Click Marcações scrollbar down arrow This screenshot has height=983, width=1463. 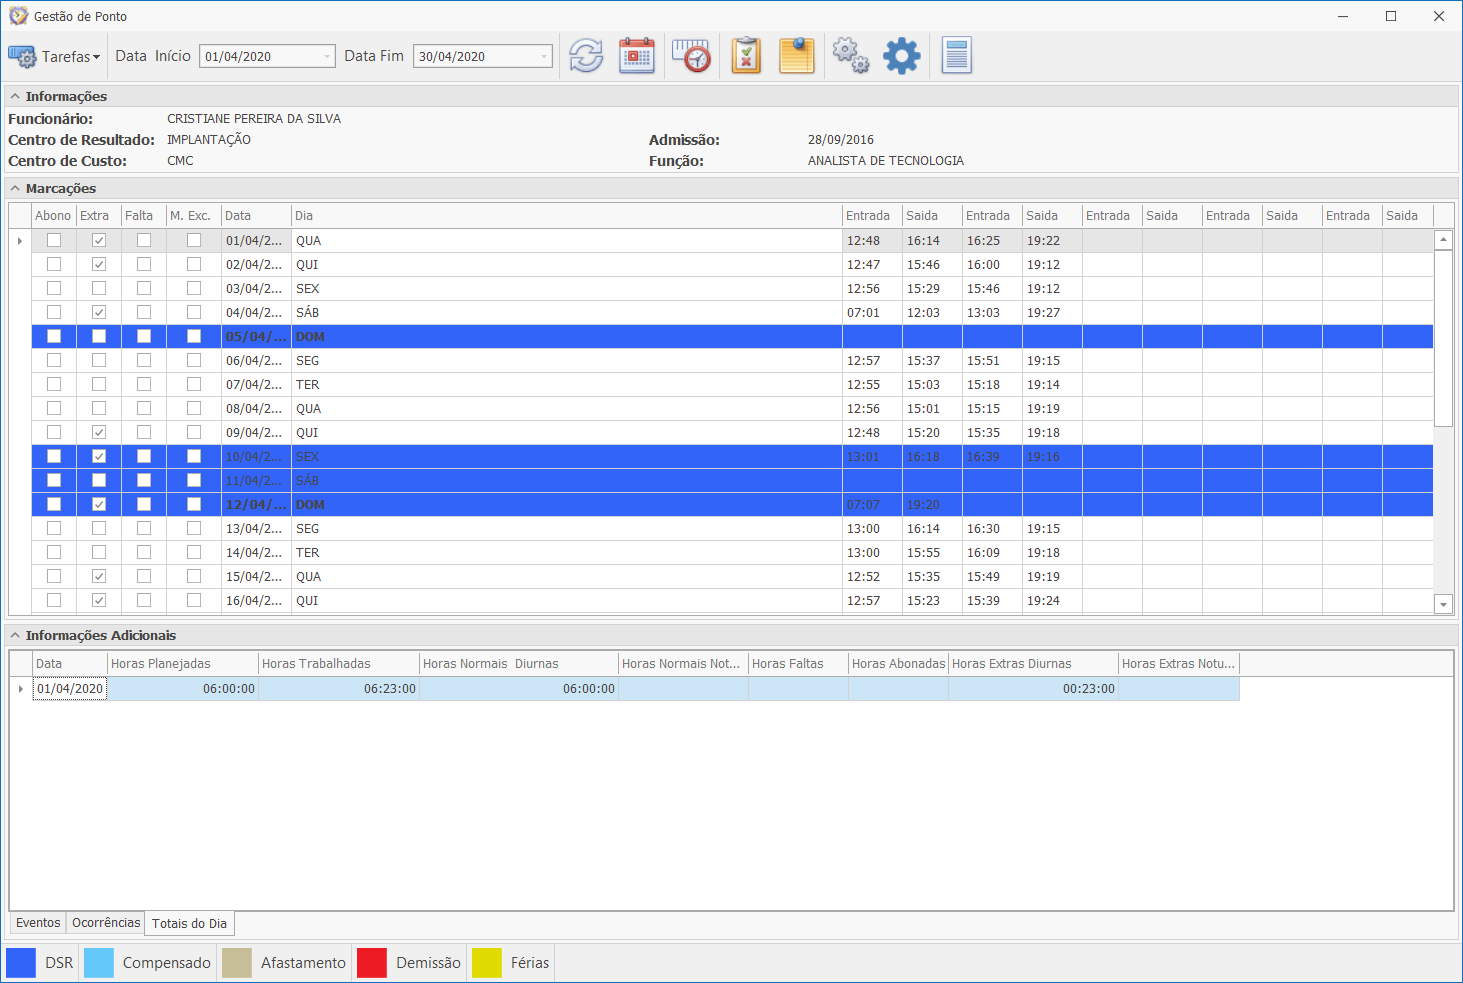click(x=1443, y=604)
